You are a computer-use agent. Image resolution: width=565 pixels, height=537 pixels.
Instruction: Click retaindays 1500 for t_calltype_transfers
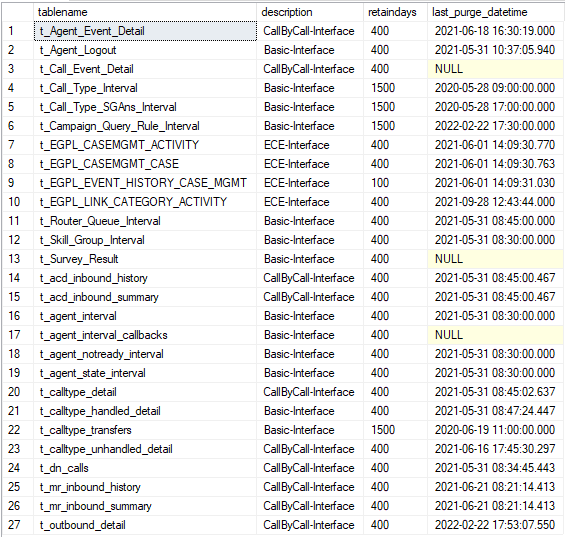click(395, 430)
